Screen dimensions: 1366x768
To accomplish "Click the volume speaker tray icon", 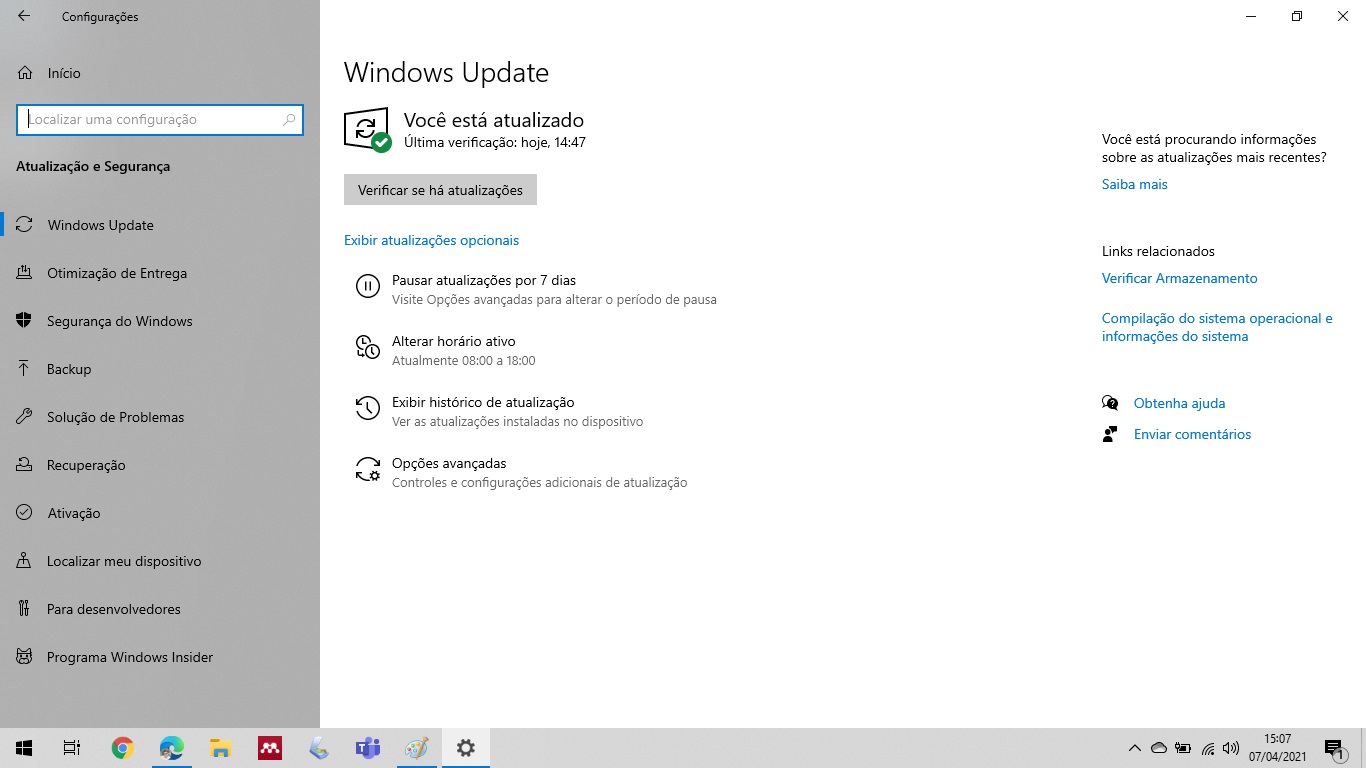I will [1231, 748].
